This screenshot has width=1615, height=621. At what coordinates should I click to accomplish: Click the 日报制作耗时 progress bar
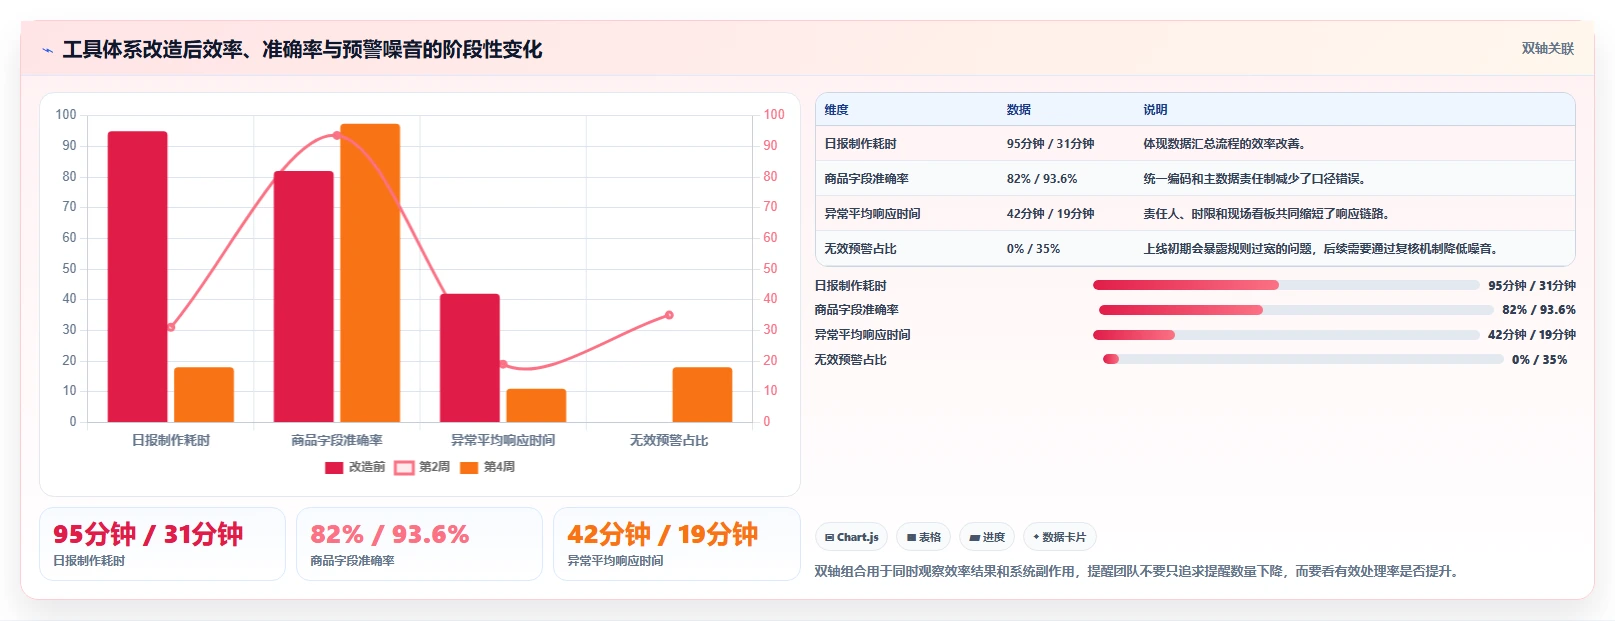pyautogui.click(x=1286, y=285)
